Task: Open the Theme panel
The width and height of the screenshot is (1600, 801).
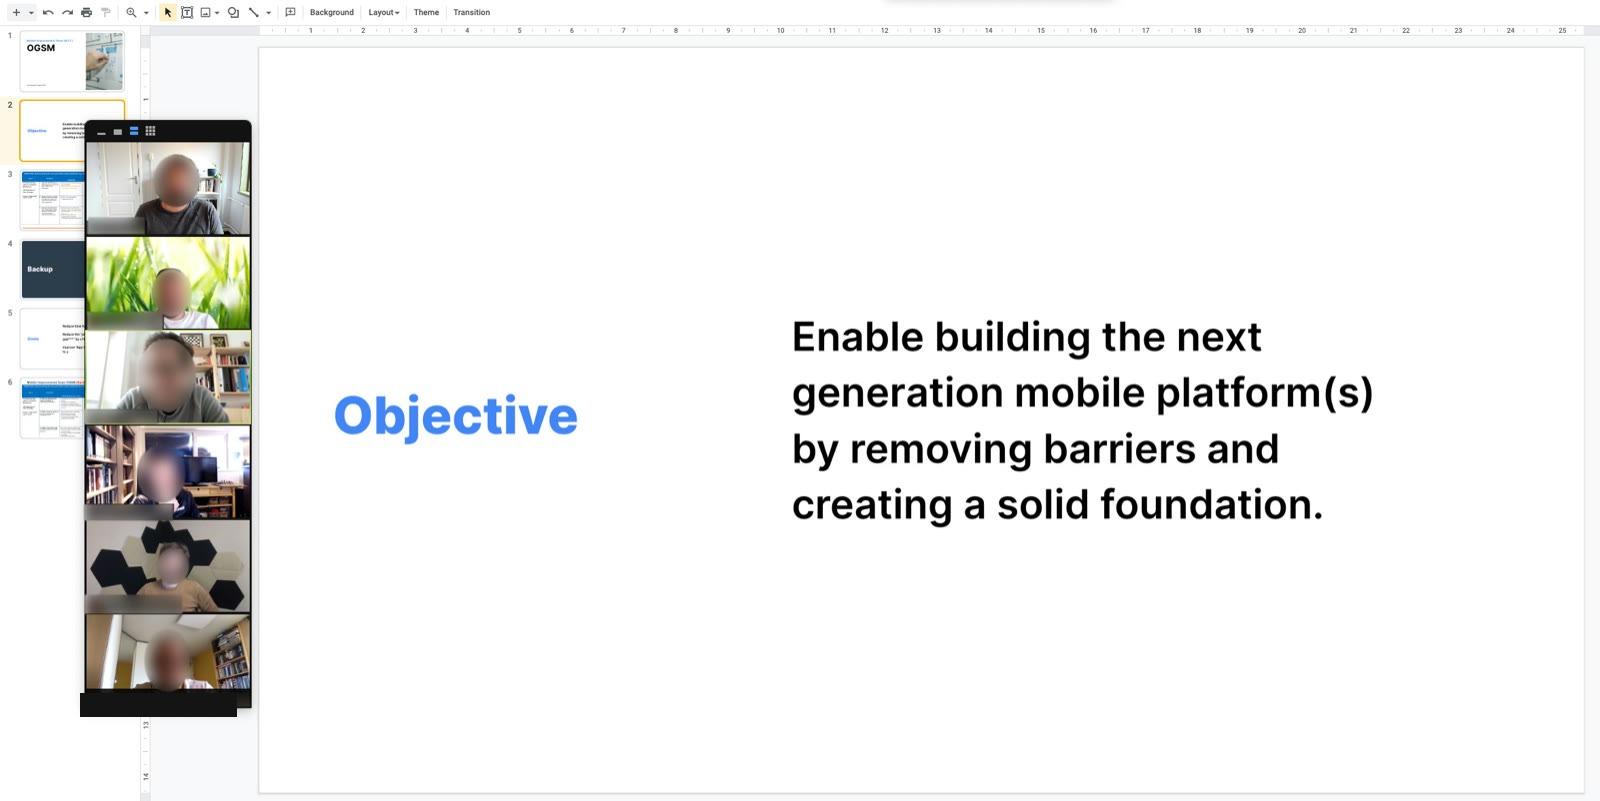Action: (426, 12)
